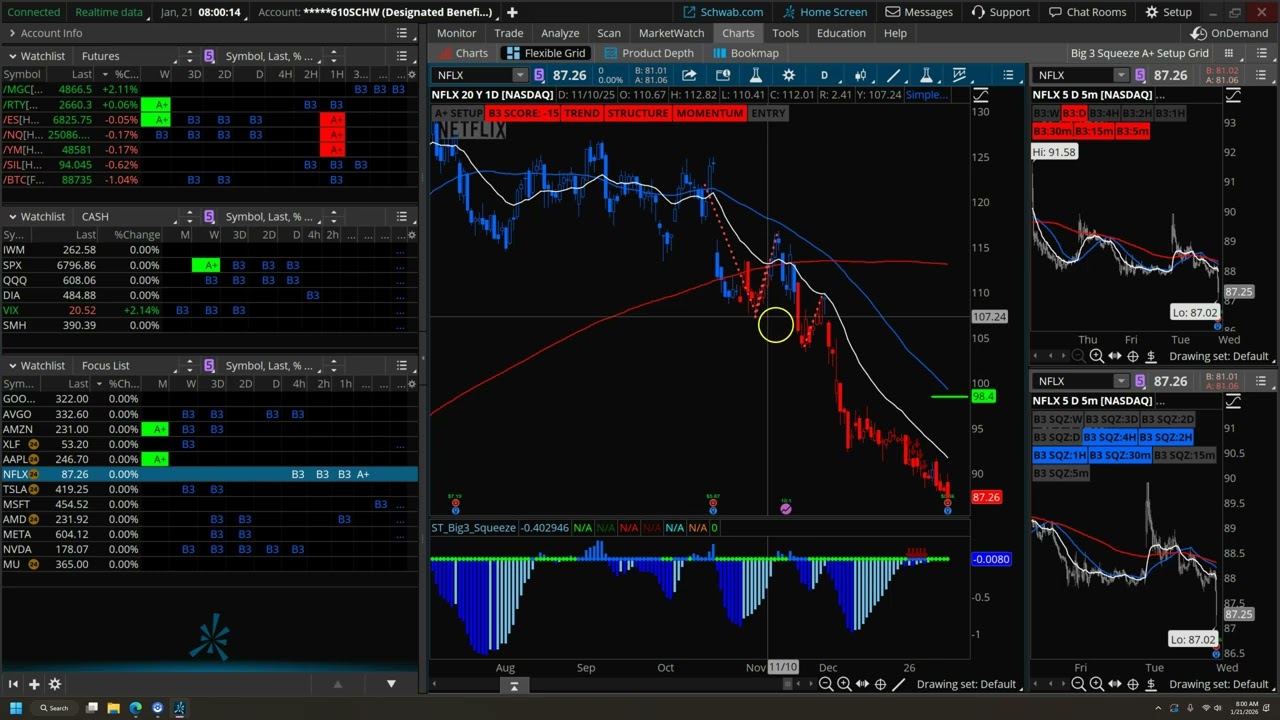
Task: Click zoom in icon under upper right NFLX chart
Action: [1096, 356]
